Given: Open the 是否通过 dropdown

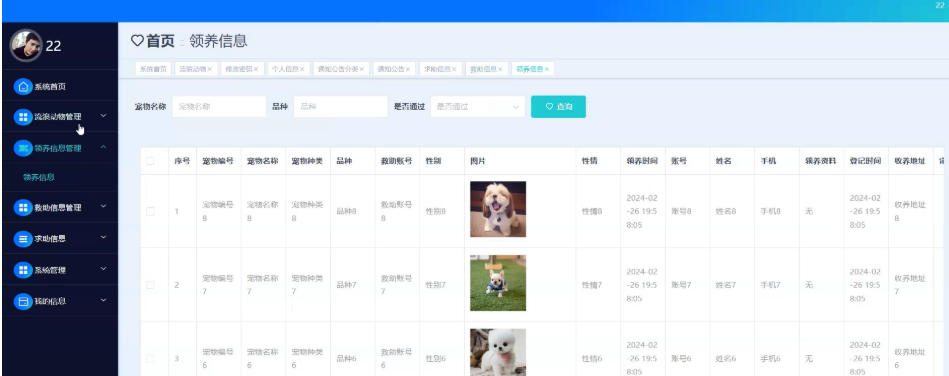Looking at the screenshot, I should (x=478, y=107).
